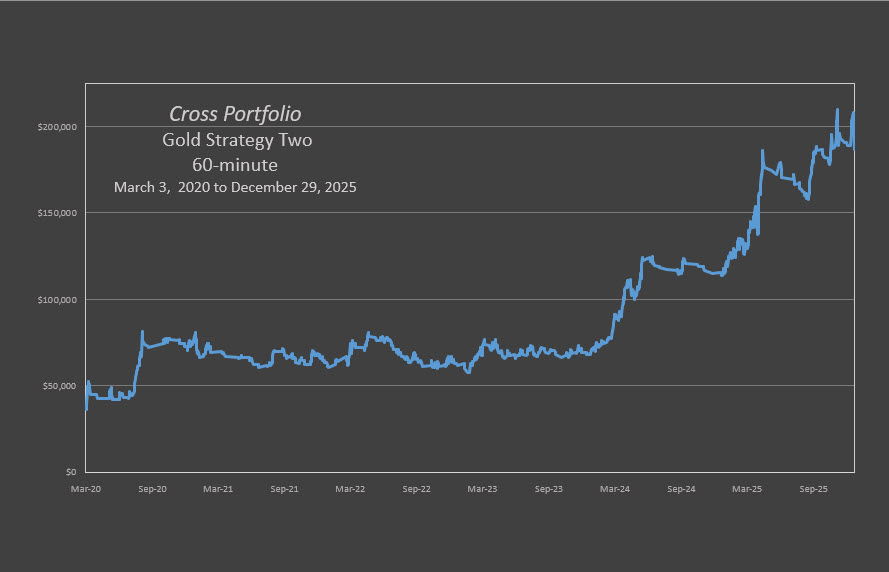The width and height of the screenshot is (889, 572).
Task: Click the Sep-21 x-axis label
Action: tap(285, 490)
